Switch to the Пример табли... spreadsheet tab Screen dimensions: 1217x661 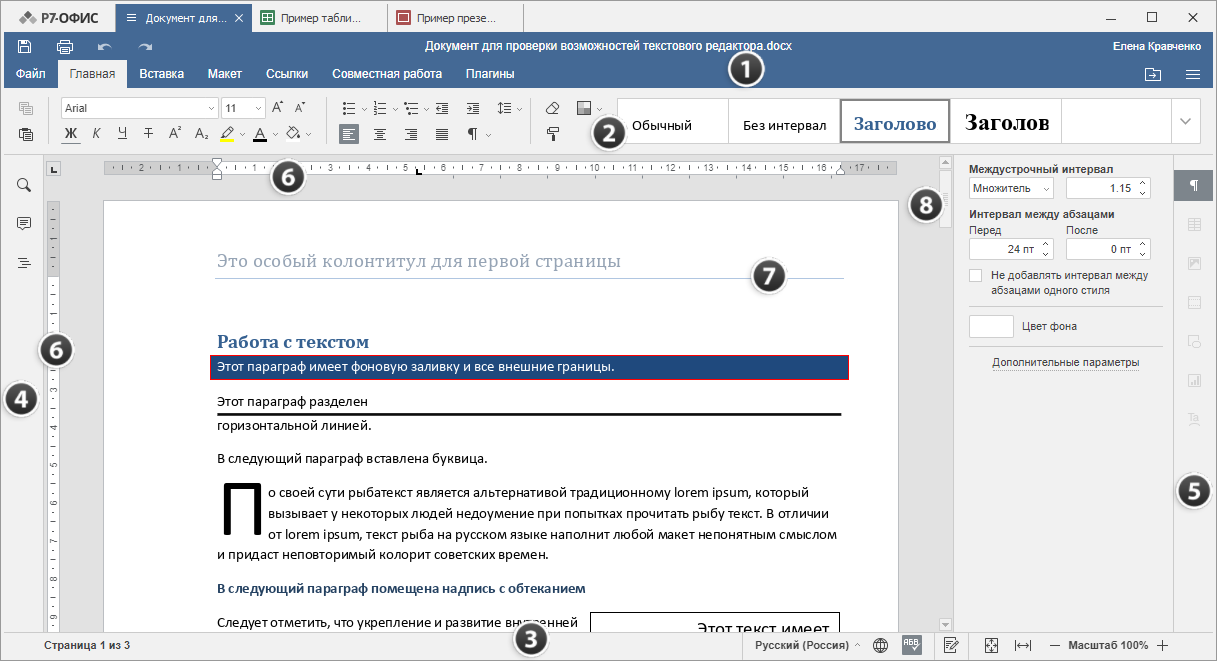pyautogui.click(x=319, y=18)
